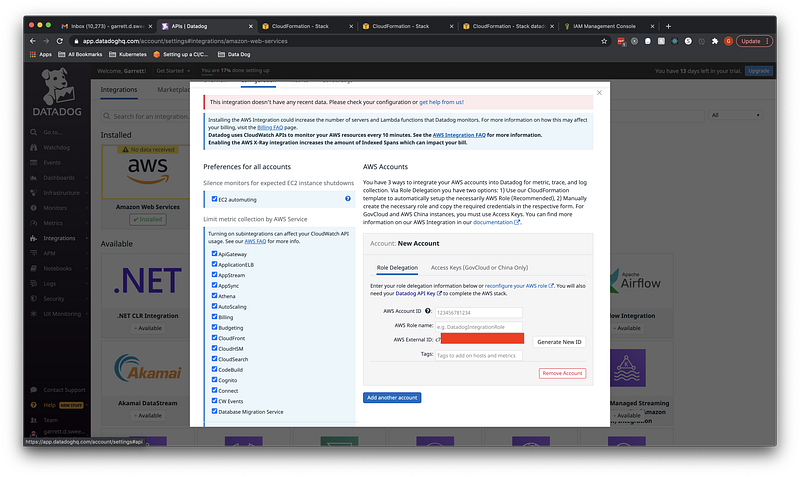The height and width of the screenshot is (477, 800).
Task: Select the Role Delegation tab
Action: pyautogui.click(x=397, y=268)
